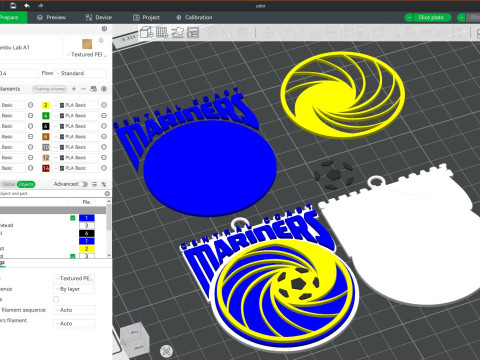Edit preset for filament 12 PLA Basic
The image size is (480, 360).
tap(104, 158)
